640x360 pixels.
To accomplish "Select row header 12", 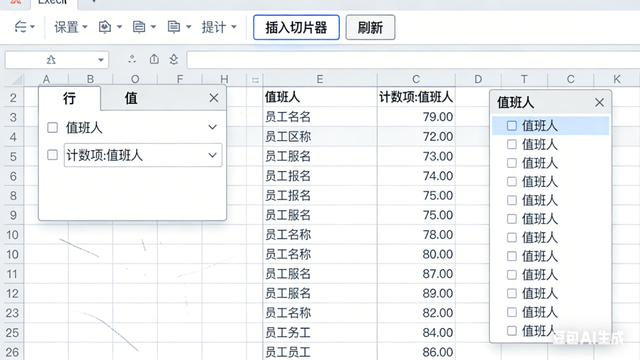I will coord(13,293).
